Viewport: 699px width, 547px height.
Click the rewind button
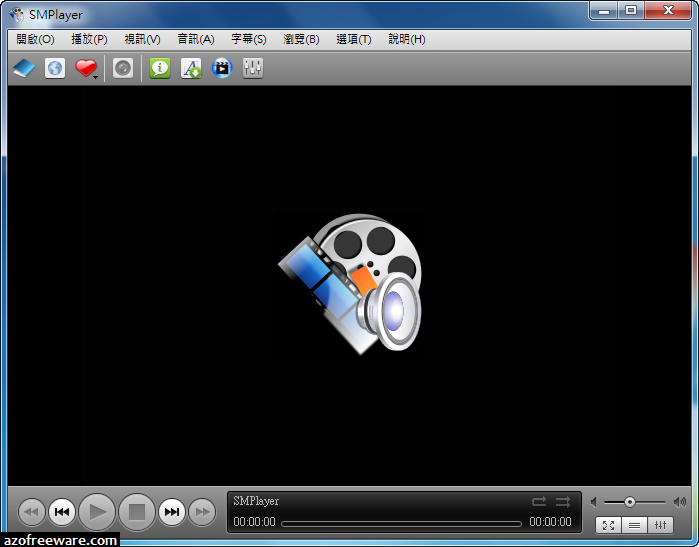(32, 512)
